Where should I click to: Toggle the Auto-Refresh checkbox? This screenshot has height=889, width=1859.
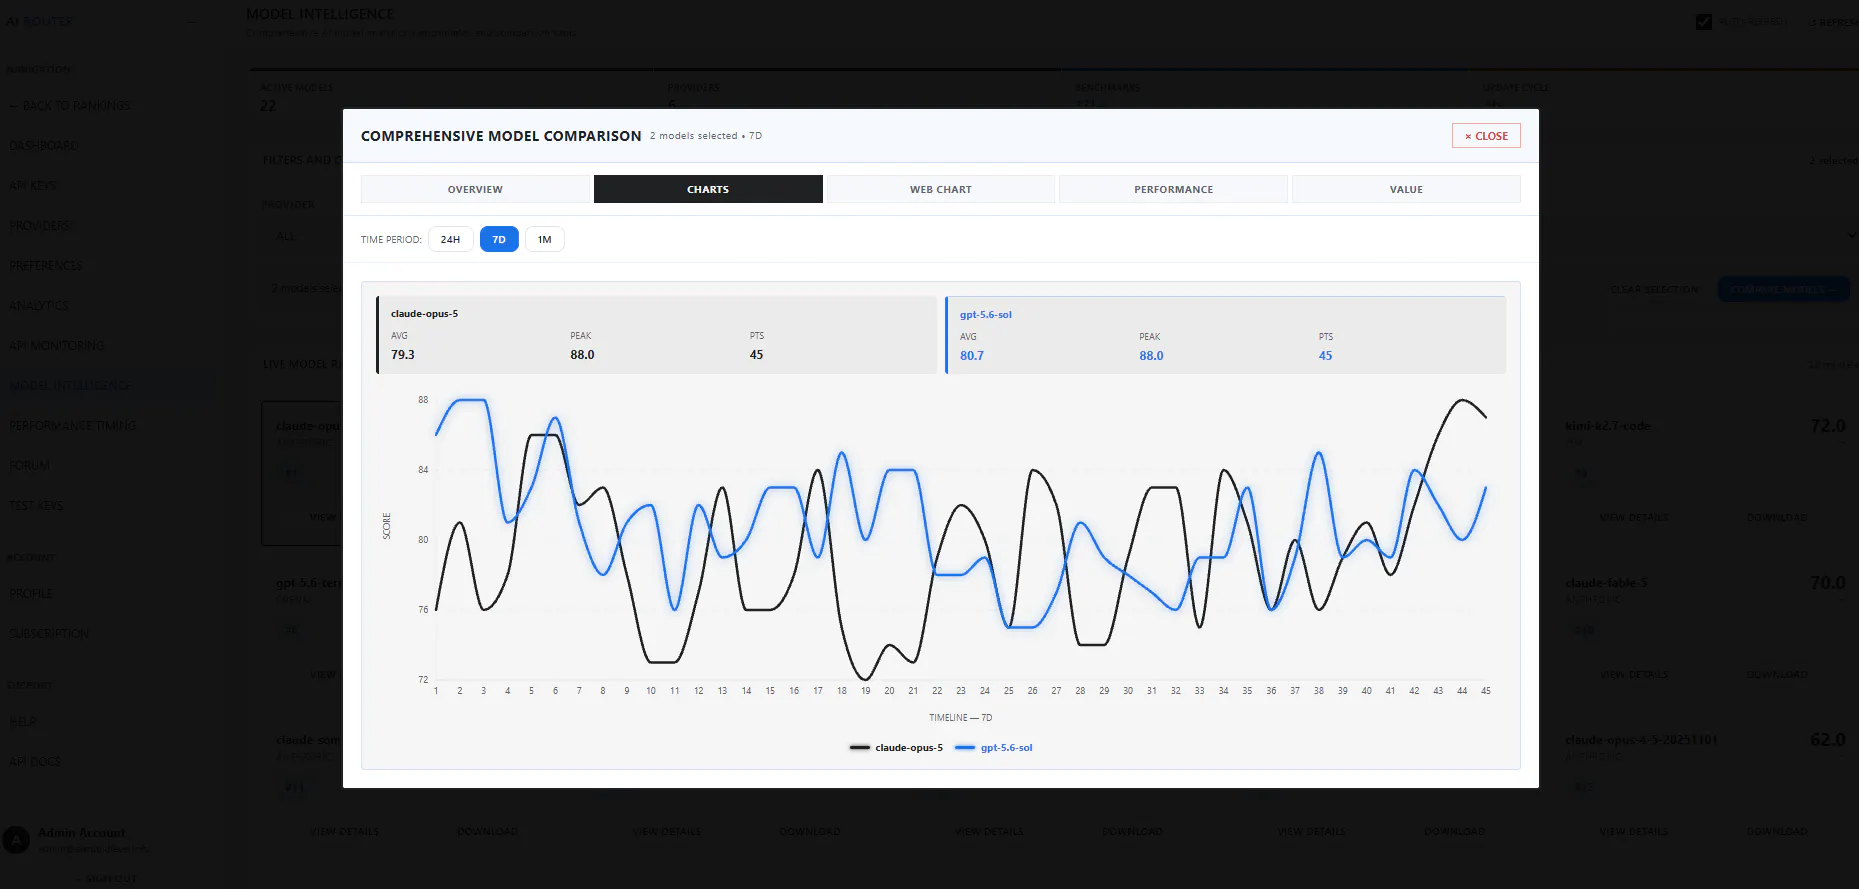1704,22
